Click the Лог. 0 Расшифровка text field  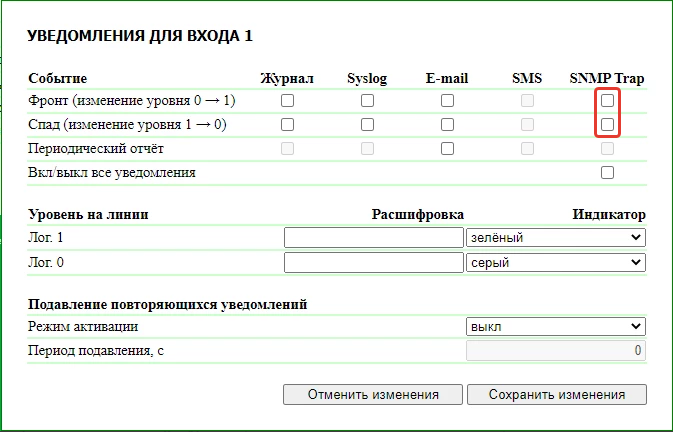[373, 262]
